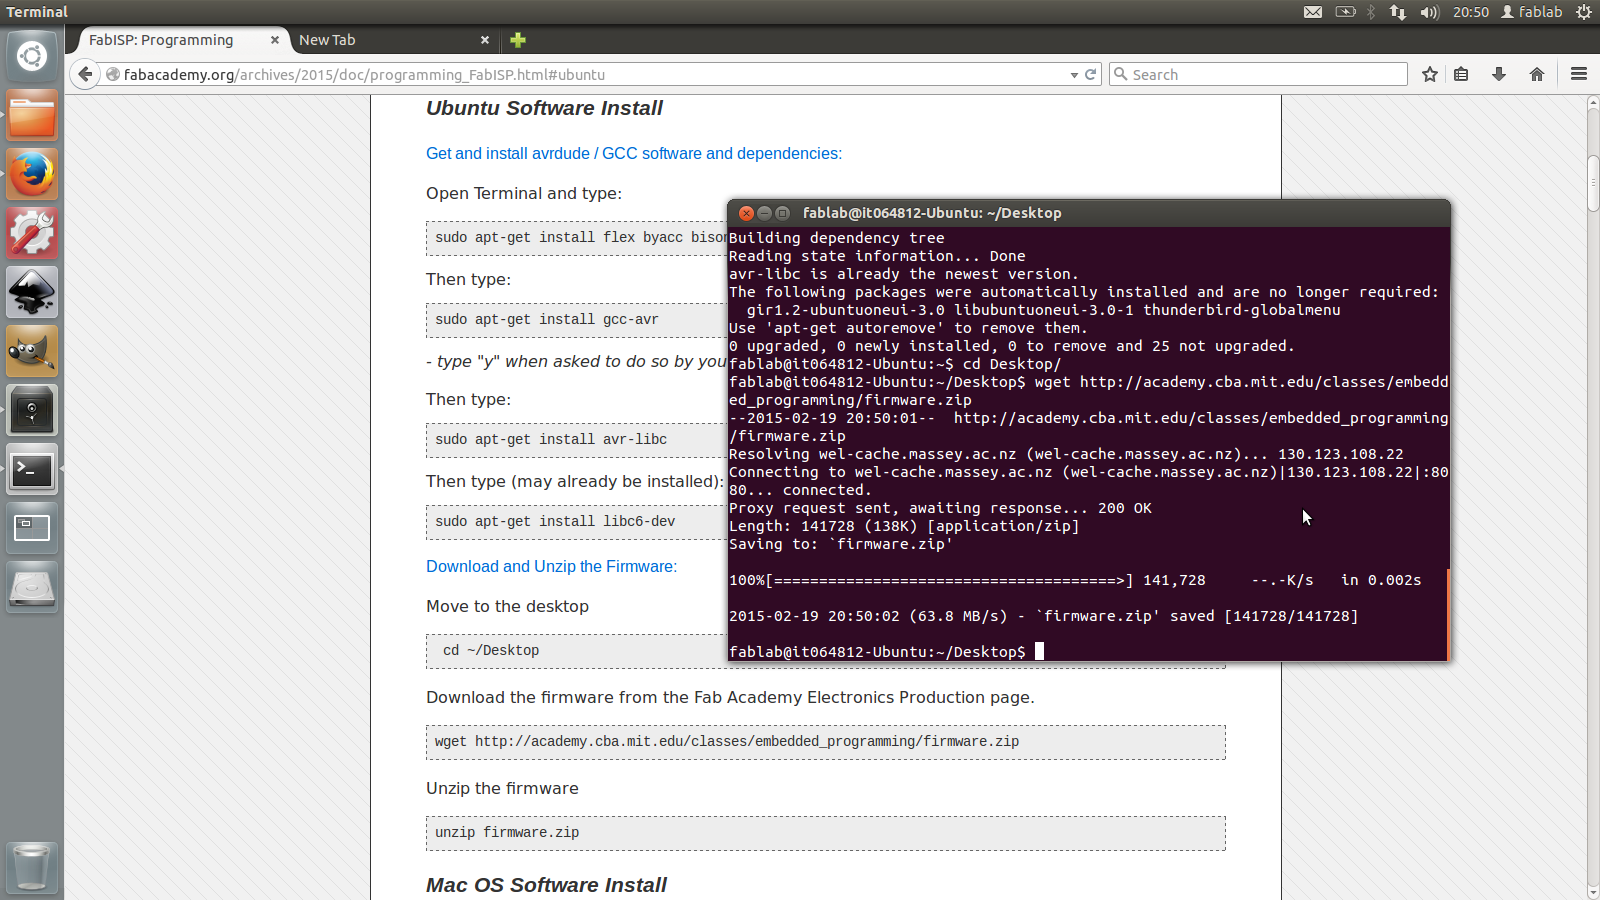This screenshot has height=900, width=1600.
Task: Open the mail envelope indicator in top panel
Action: 1313,12
